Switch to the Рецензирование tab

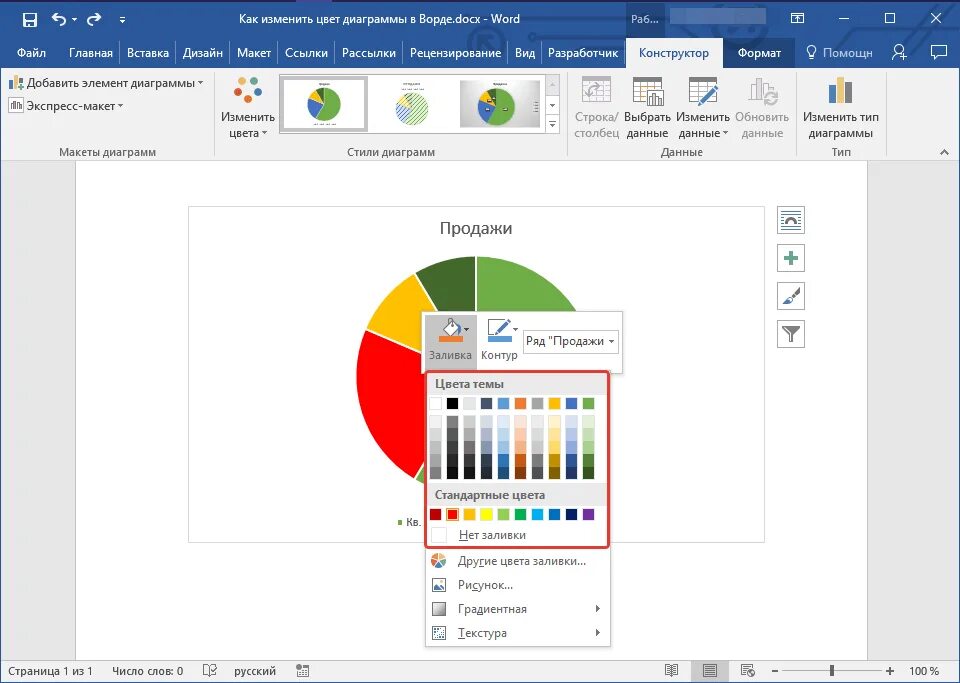click(x=456, y=53)
